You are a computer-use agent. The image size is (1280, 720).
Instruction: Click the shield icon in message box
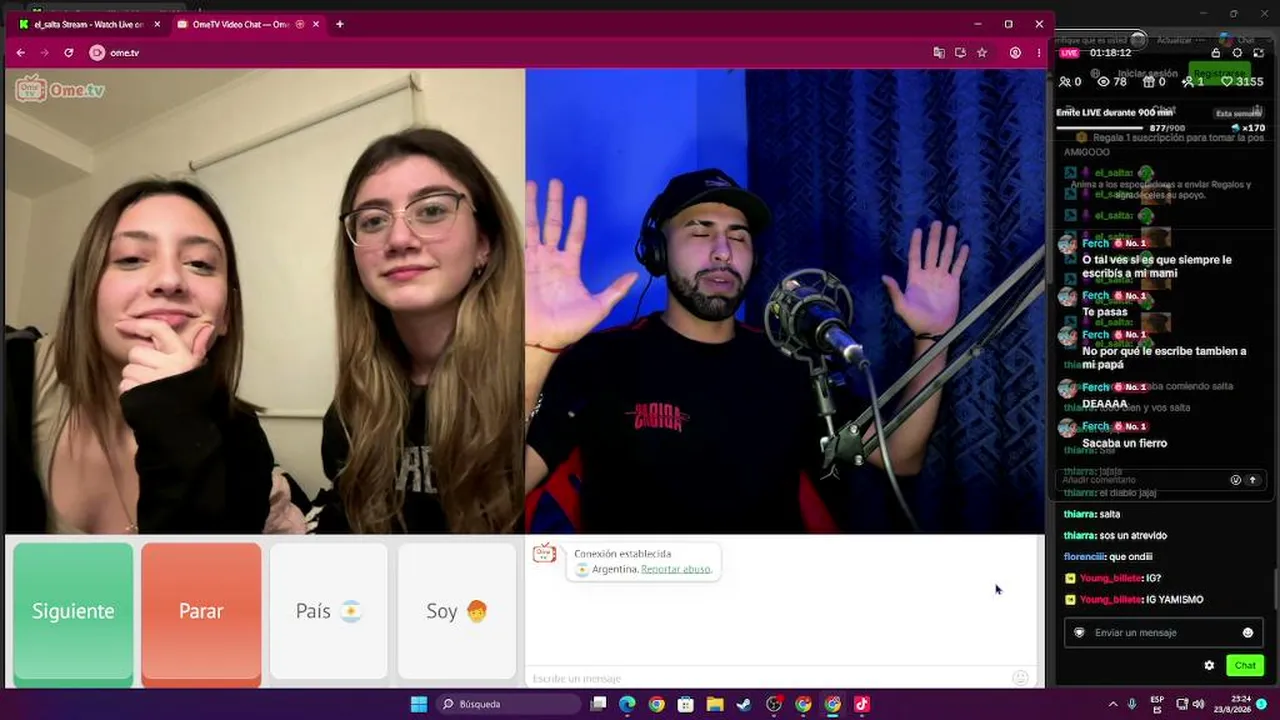[1079, 633]
